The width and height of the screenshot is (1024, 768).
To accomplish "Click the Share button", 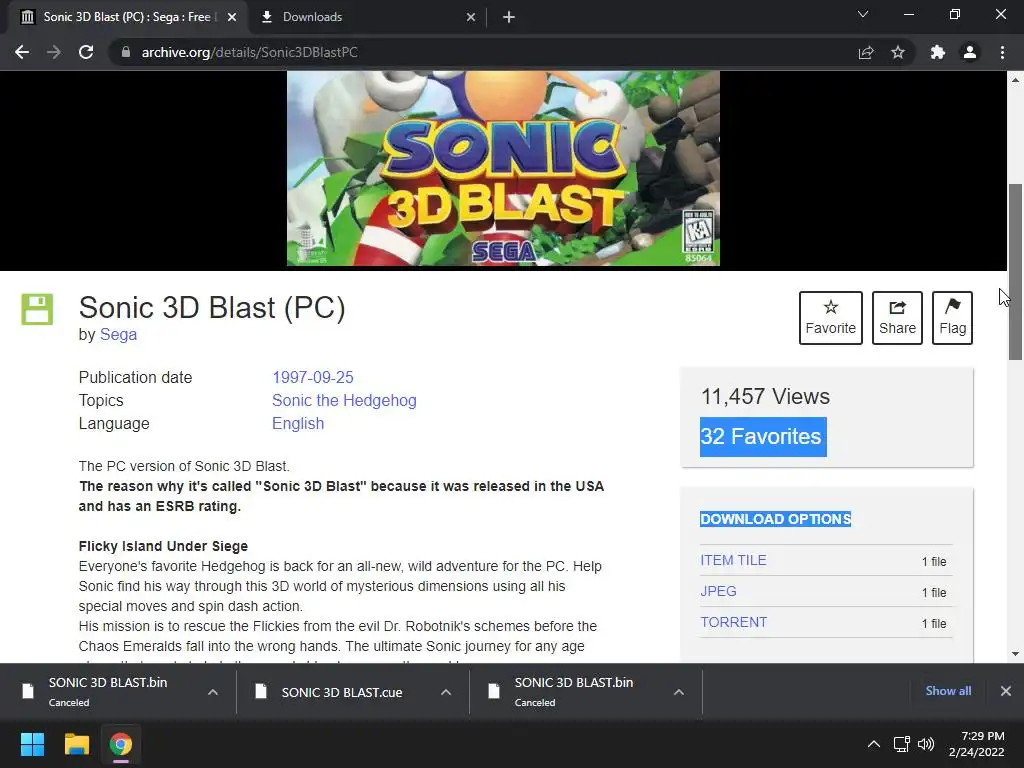I will (897, 317).
